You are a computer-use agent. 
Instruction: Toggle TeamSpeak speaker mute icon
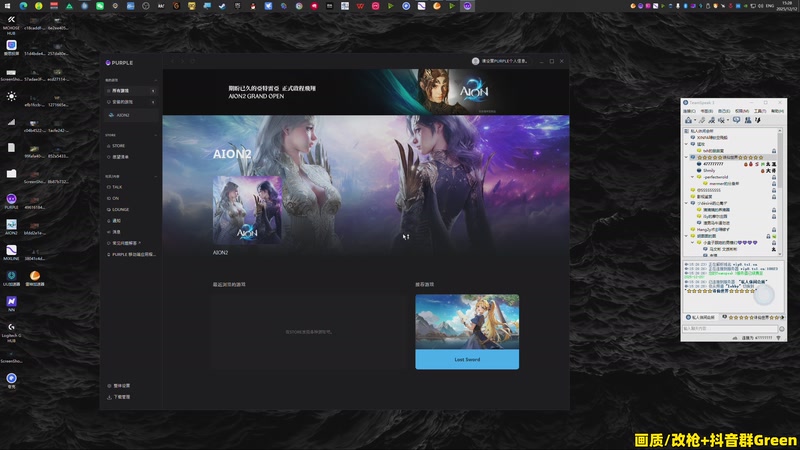721,120
